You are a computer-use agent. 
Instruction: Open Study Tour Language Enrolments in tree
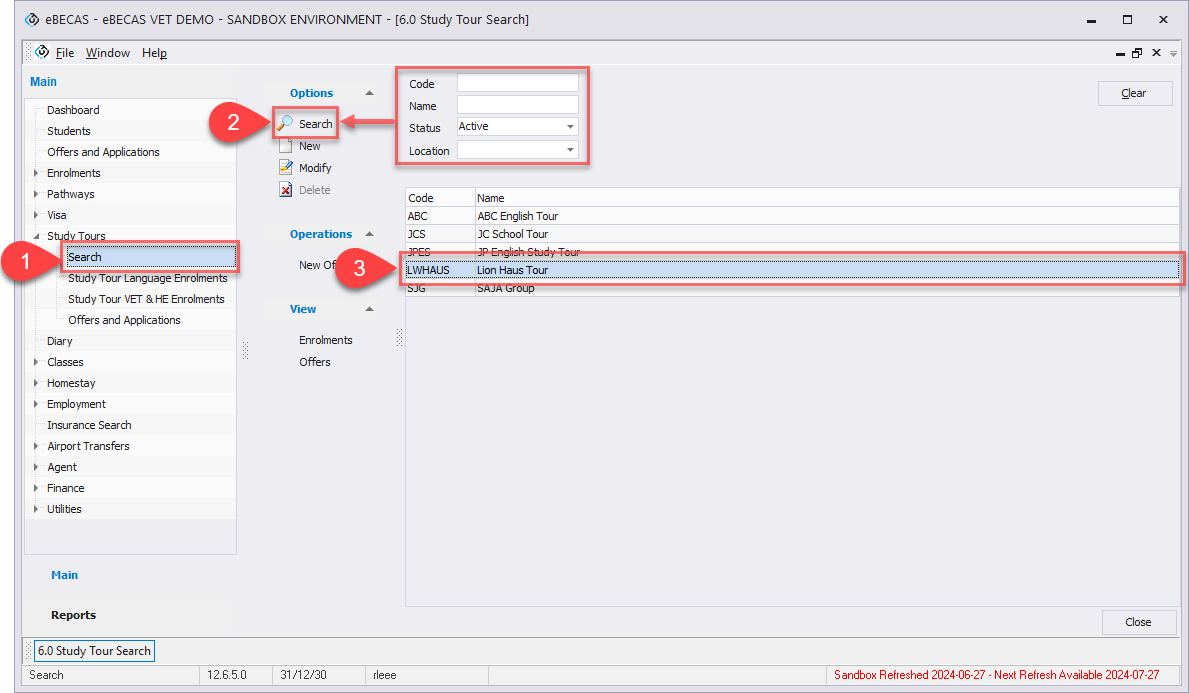(147, 278)
